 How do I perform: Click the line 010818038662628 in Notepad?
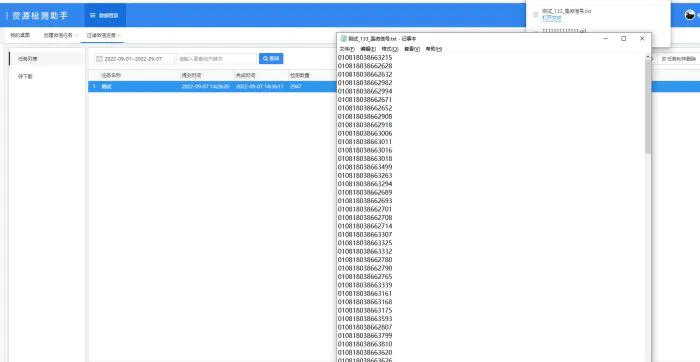365,66
